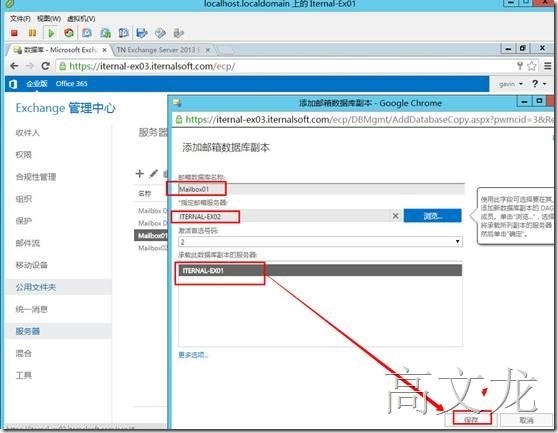The width and height of the screenshot is (558, 433).
Task: Click the CD/DVD drive connect icon
Action: 160,33
